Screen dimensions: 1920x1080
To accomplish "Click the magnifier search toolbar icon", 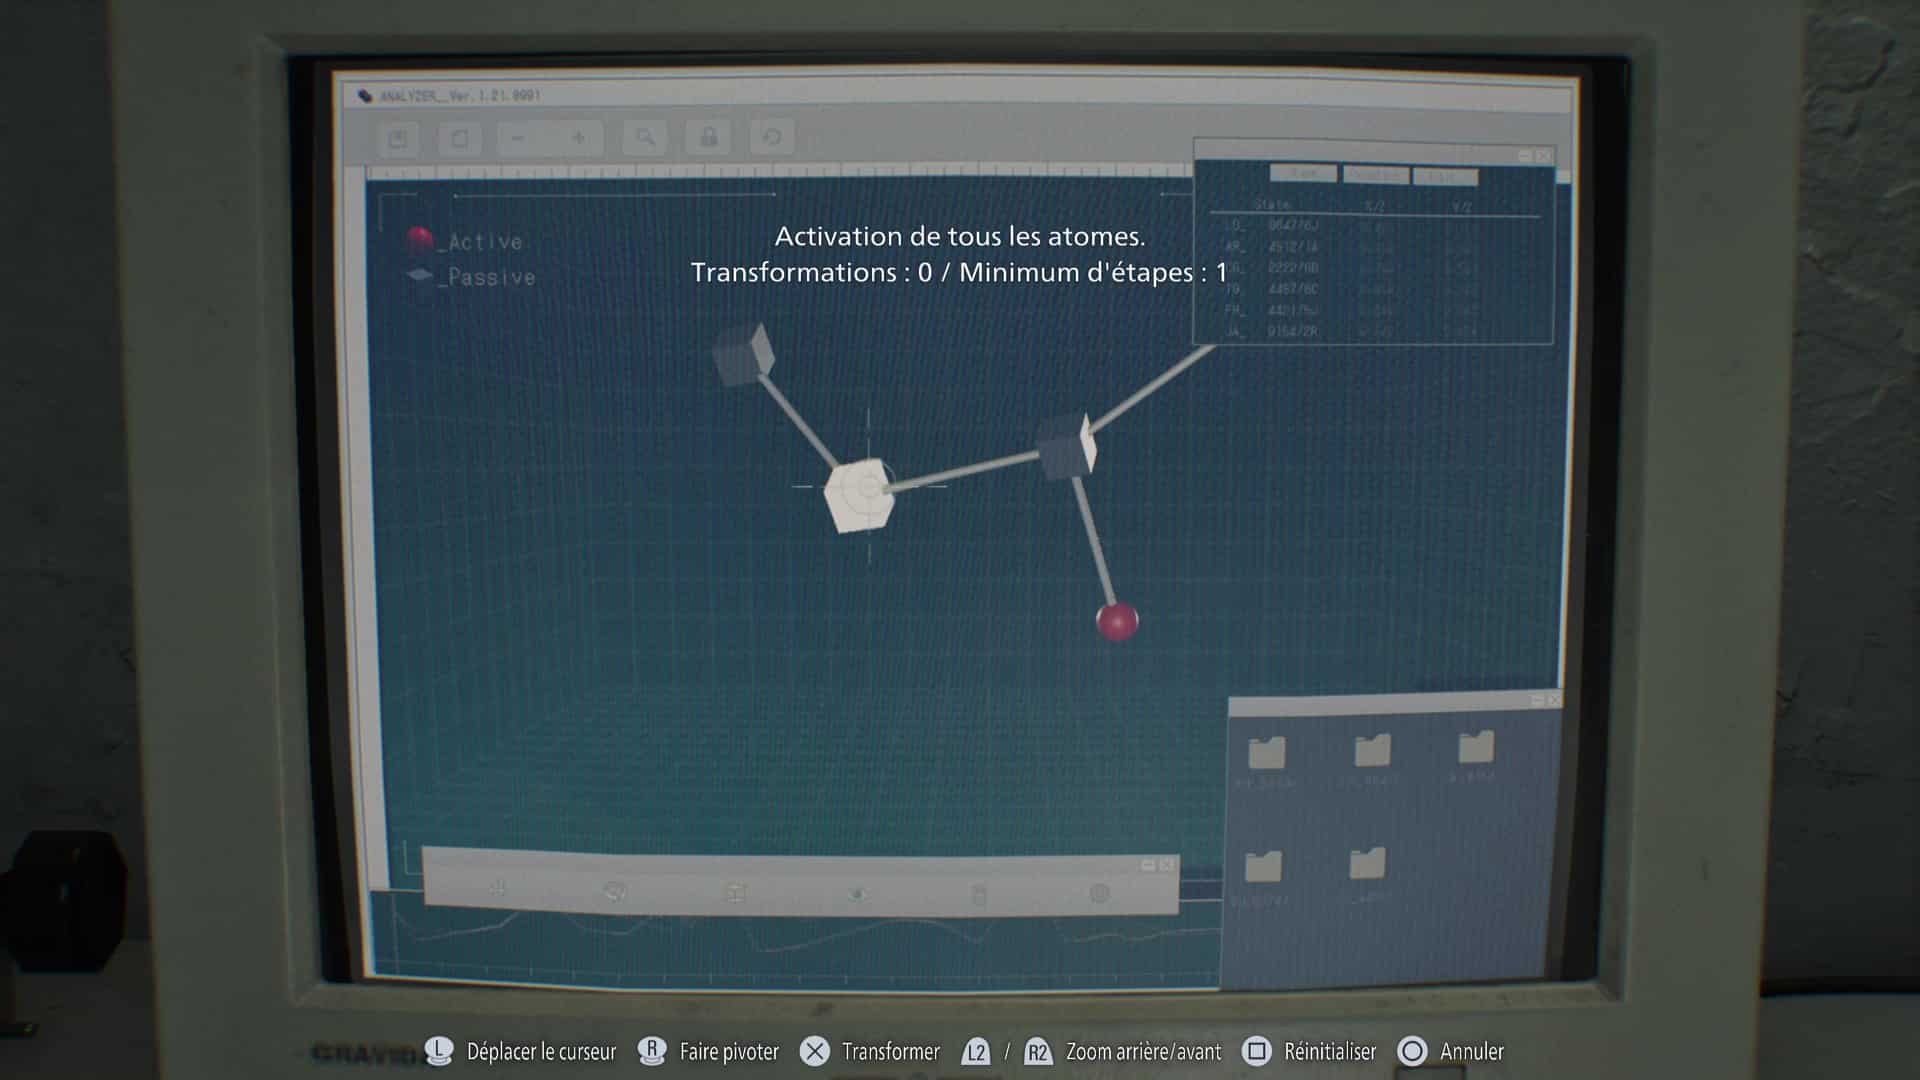I will coord(645,137).
